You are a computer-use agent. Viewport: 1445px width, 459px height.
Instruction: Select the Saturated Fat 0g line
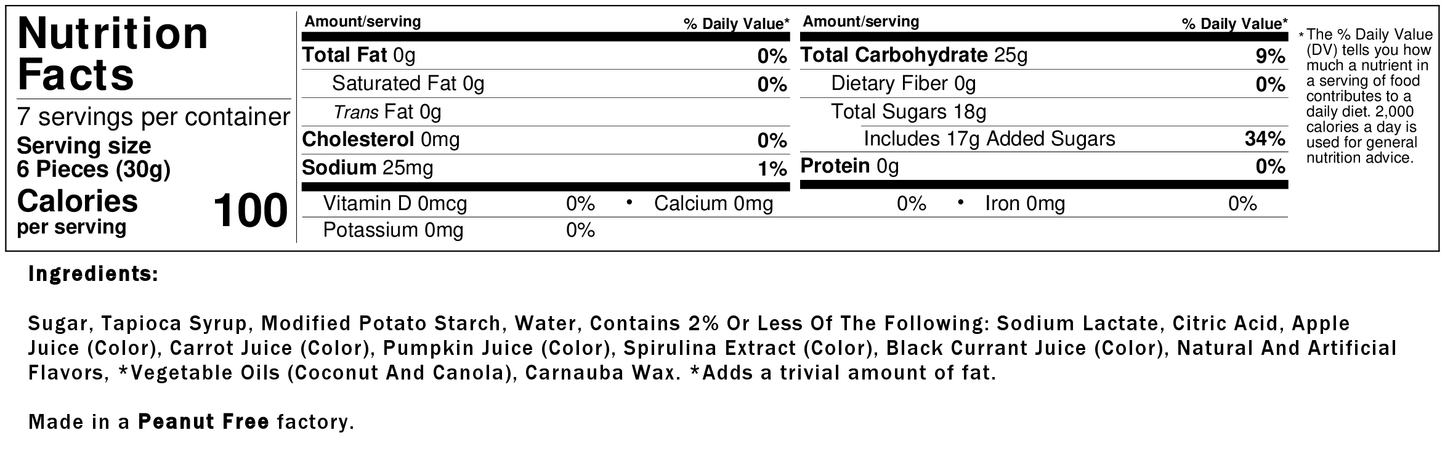click(x=407, y=84)
